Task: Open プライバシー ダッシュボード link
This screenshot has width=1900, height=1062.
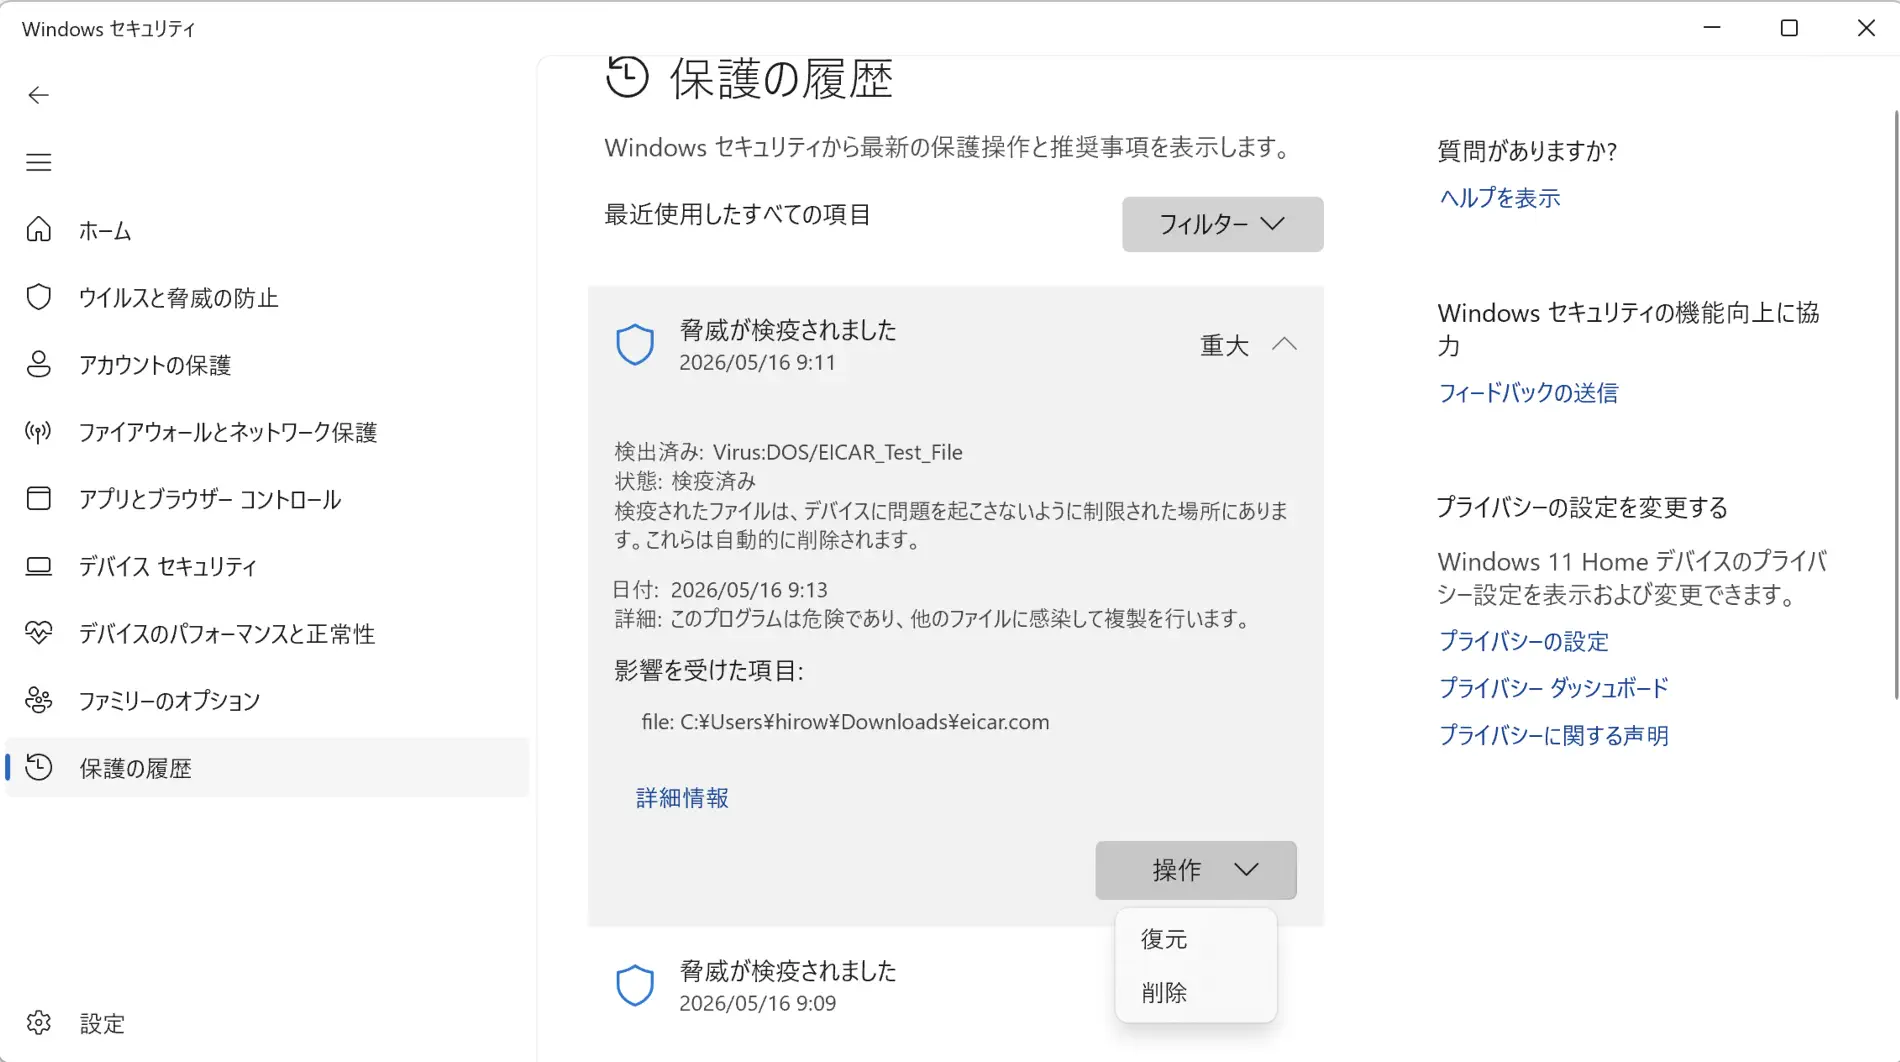Action: click(x=1553, y=688)
